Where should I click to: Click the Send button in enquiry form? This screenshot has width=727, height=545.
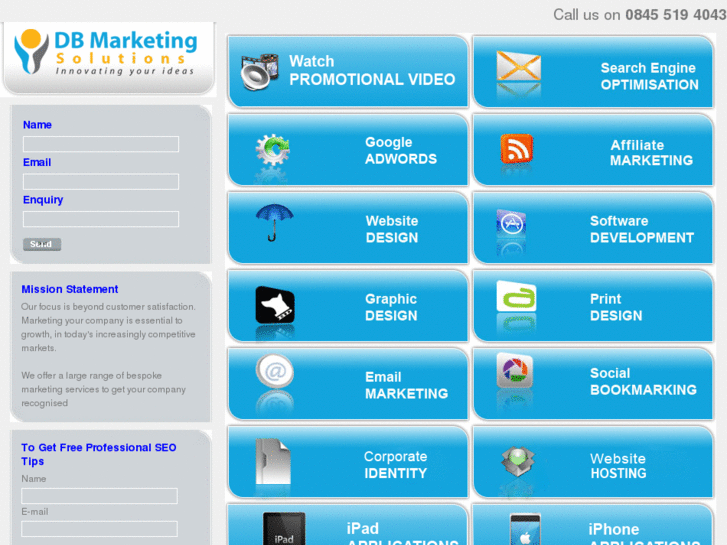click(42, 244)
